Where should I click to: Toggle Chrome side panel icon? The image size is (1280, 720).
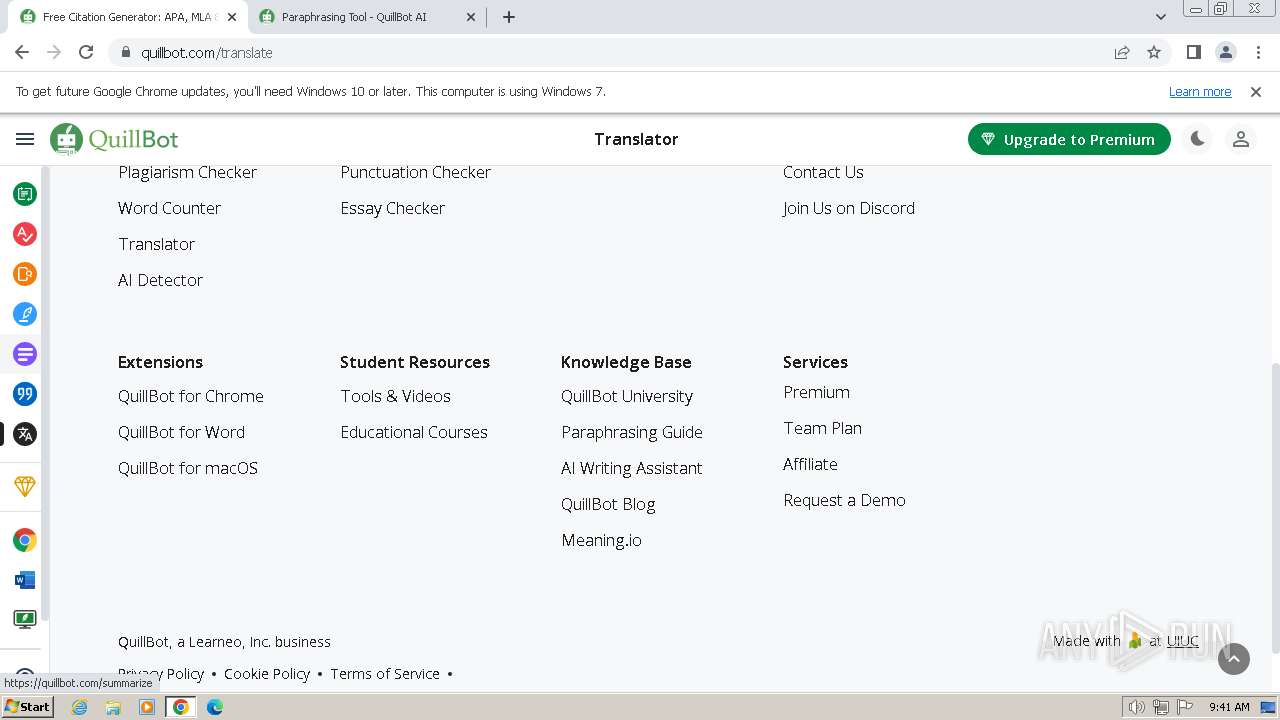(1194, 52)
